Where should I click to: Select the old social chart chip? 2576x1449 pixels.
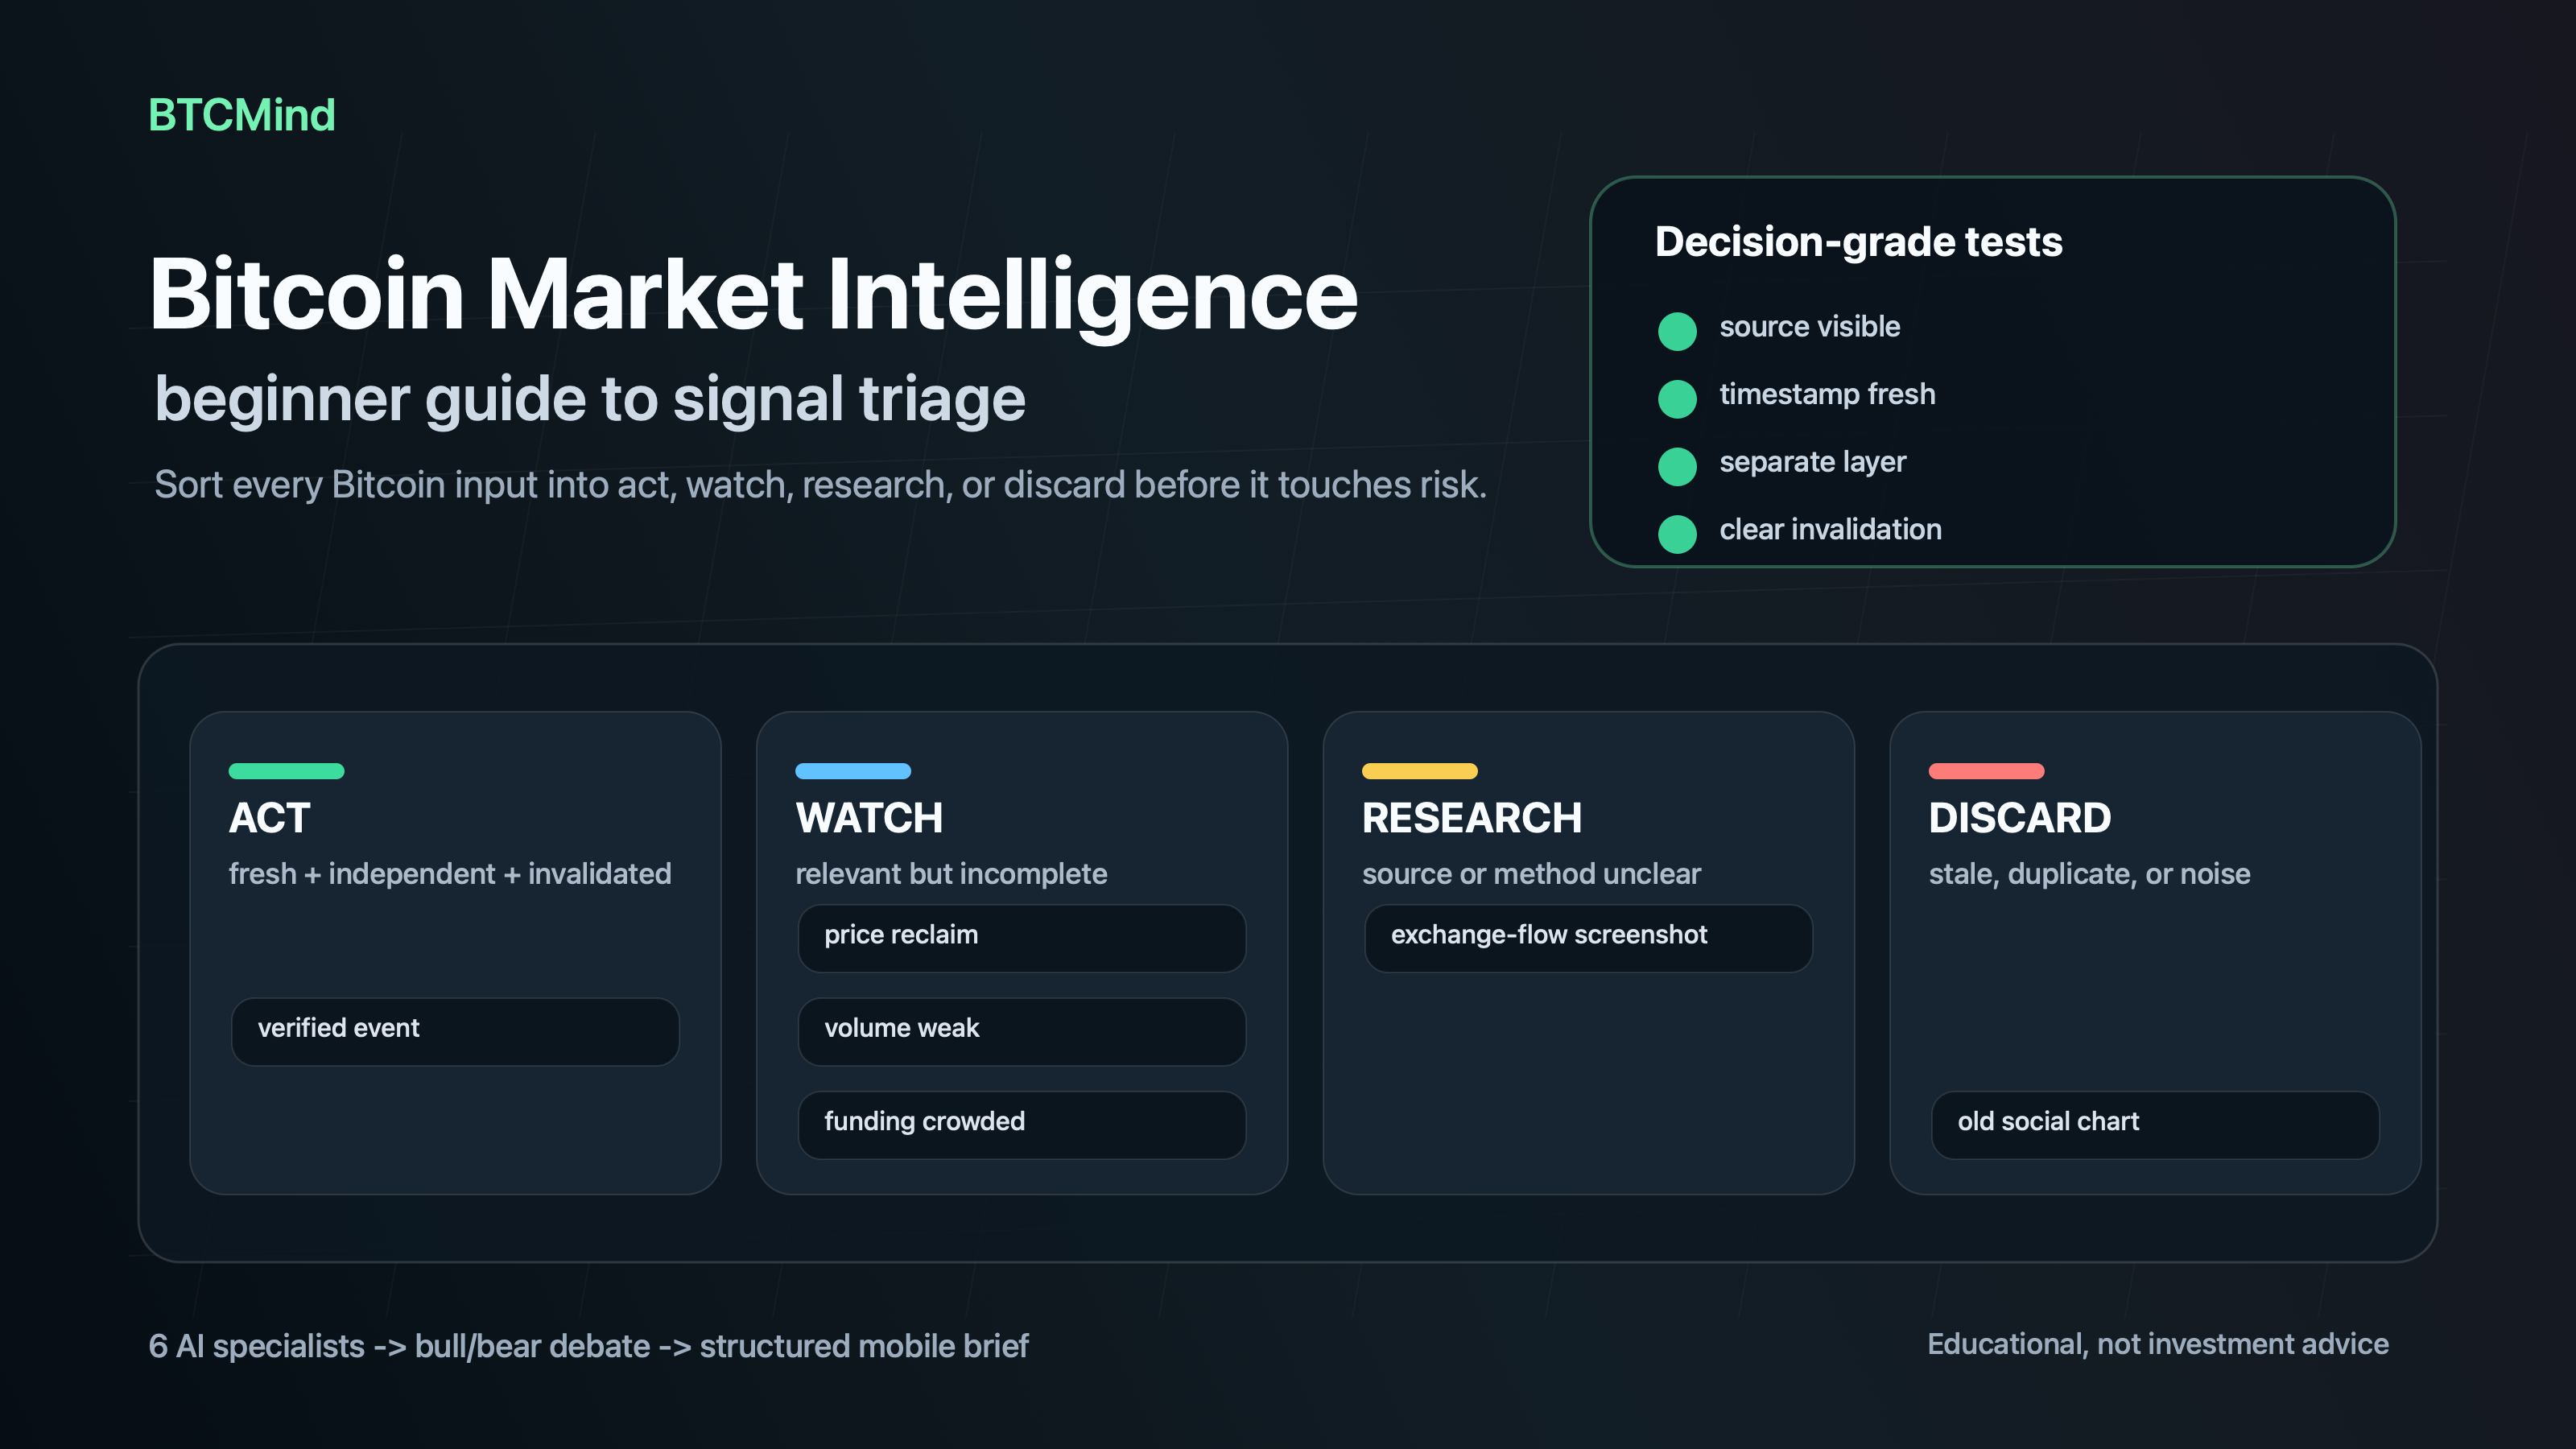[x=2155, y=1125]
